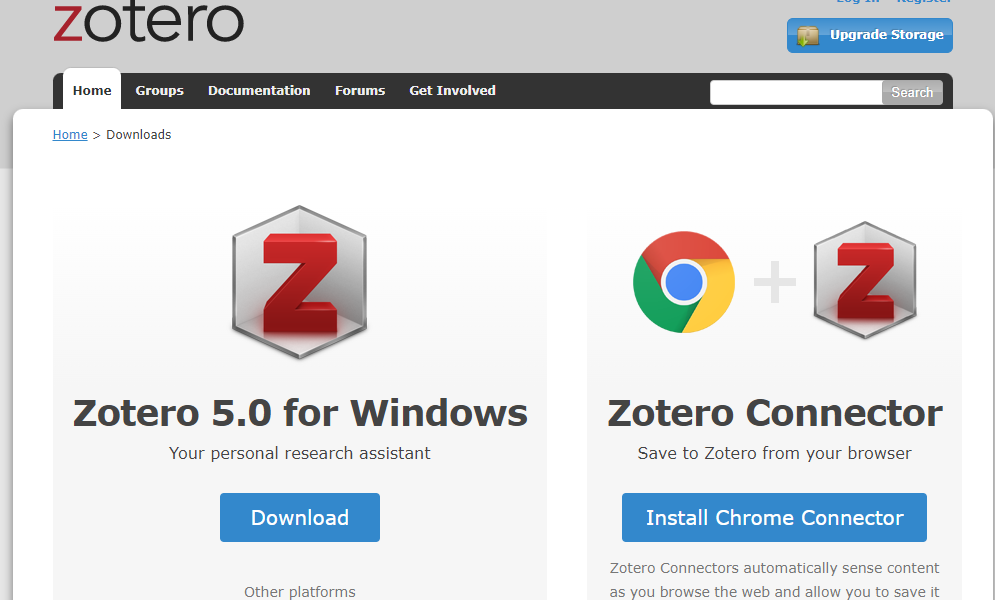Click the Zotero logo in the header
This screenshot has width=995, height=600.
[x=148, y=22]
